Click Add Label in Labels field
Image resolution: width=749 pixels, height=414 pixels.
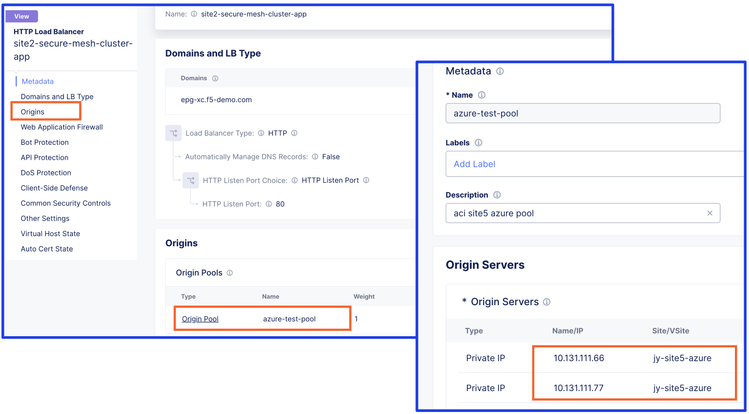pos(474,164)
